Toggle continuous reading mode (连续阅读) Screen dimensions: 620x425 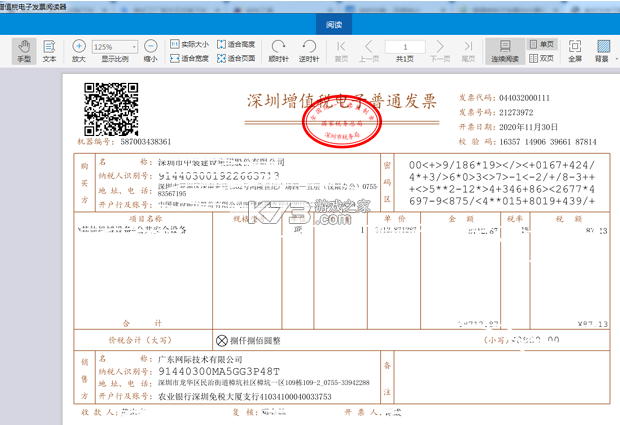pos(505,51)
